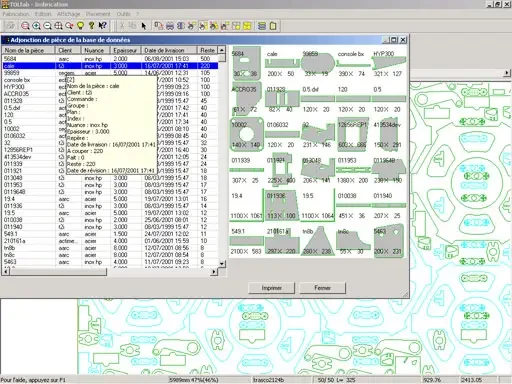Click the zoom-all crosshair magnifier icon
512x384 pixels.
point(58,26)
